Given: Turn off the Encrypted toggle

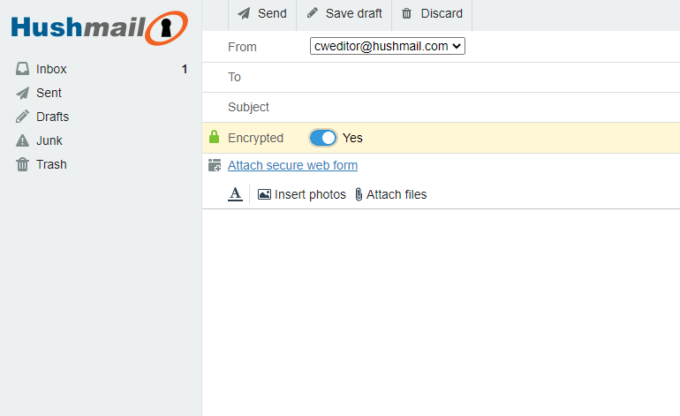Looking at the screenshot, I should click(x=323, y=138).
